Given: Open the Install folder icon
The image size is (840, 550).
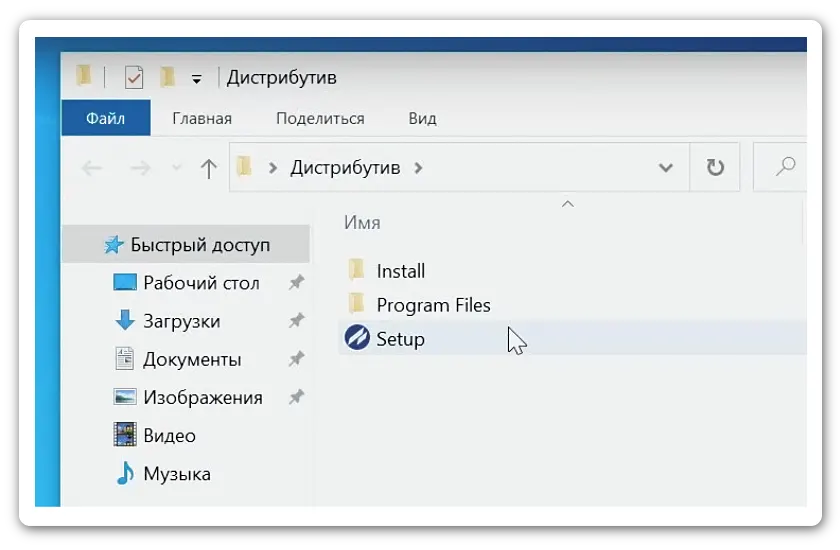Looking at the screenshot, I should pos(356,270).
